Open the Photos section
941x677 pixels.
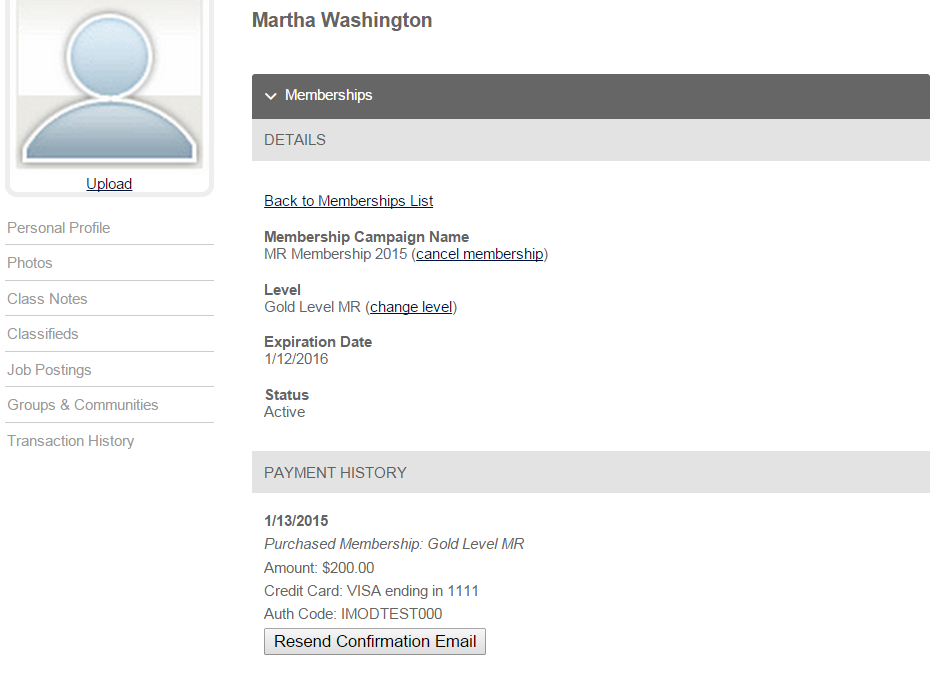pos(30,263)
